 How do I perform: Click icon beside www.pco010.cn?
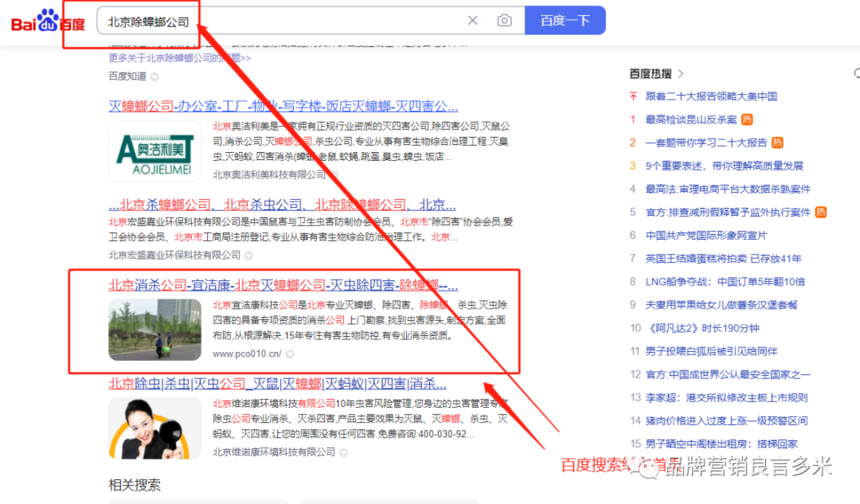[x=290, y=354]
